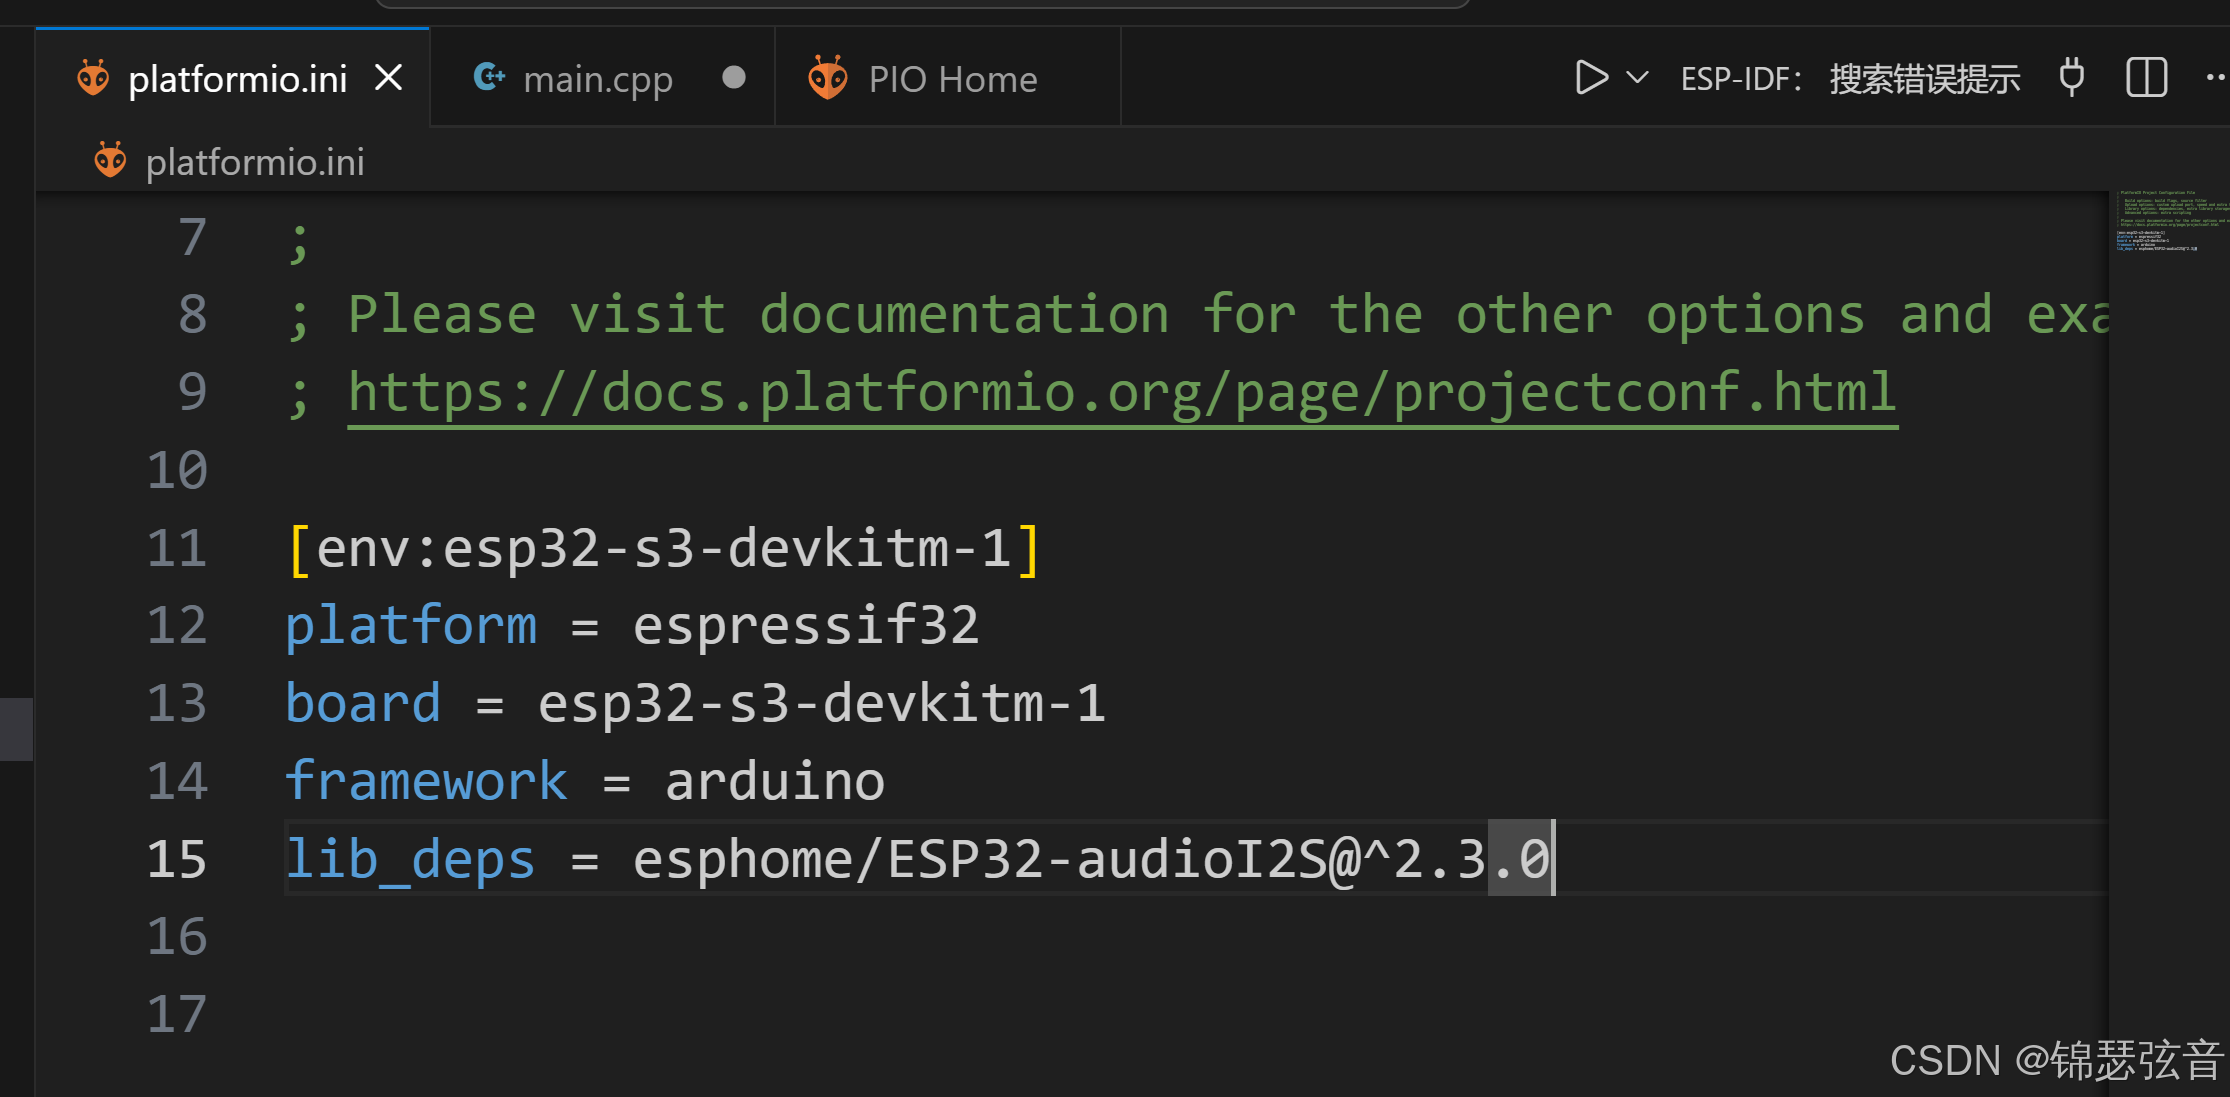Screen dimensions: 2230x1097
Task: Open the docs.platformio.org projectconf link
Action: click(x=1121, y=393)
